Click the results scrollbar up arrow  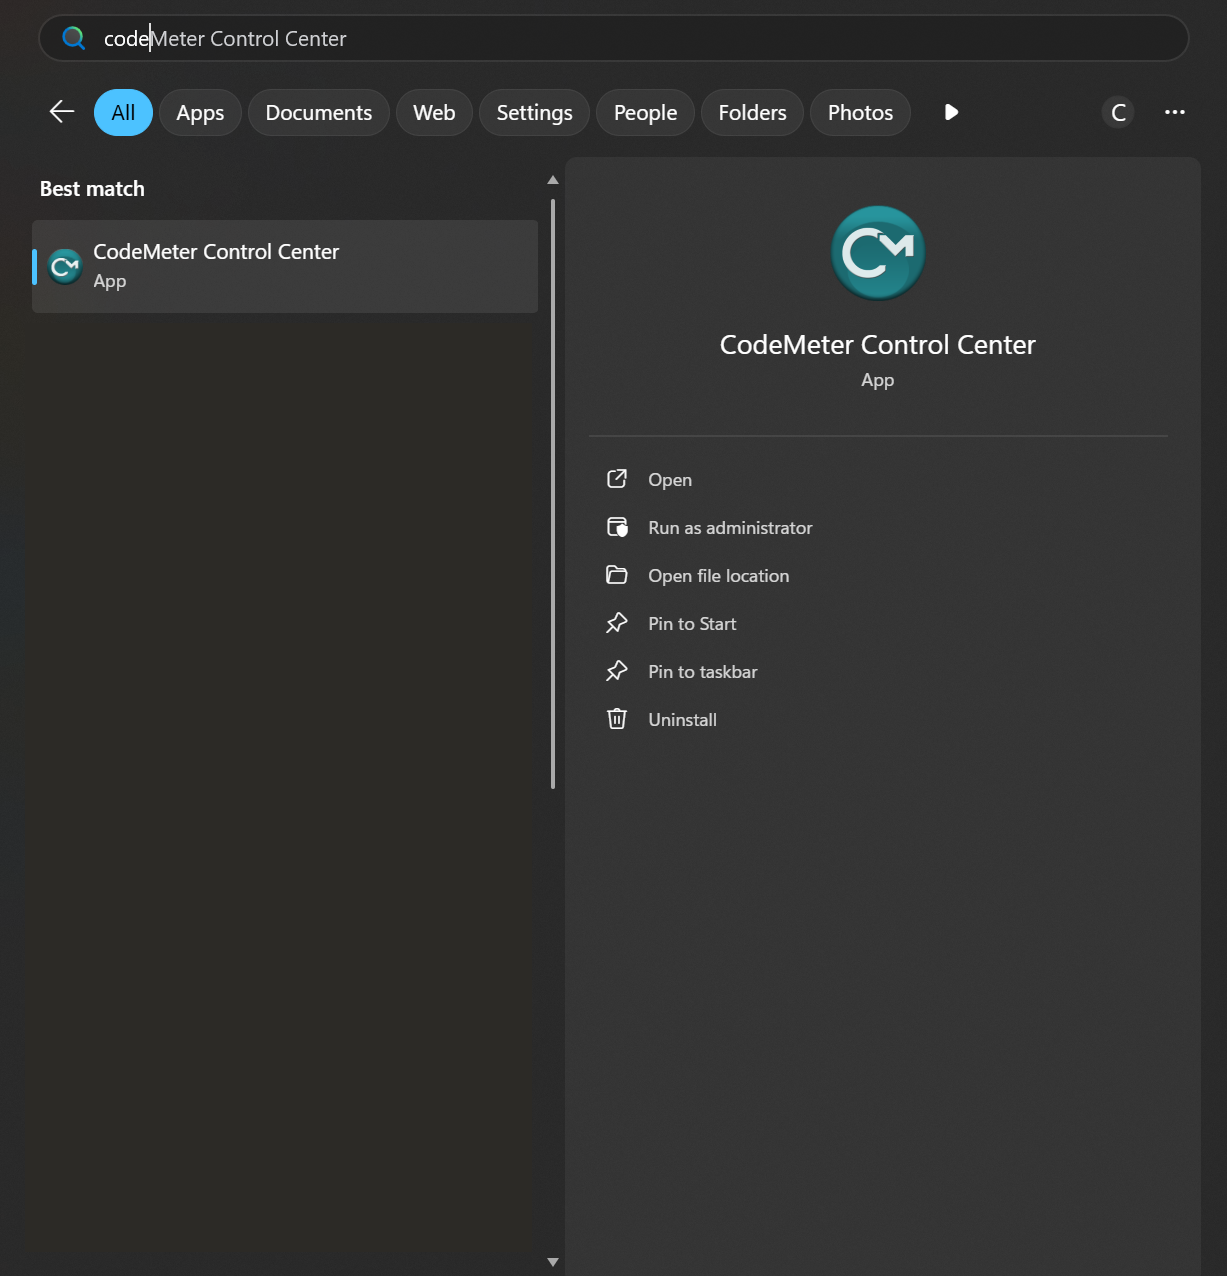pyautogui.click(x=553, y=180)
